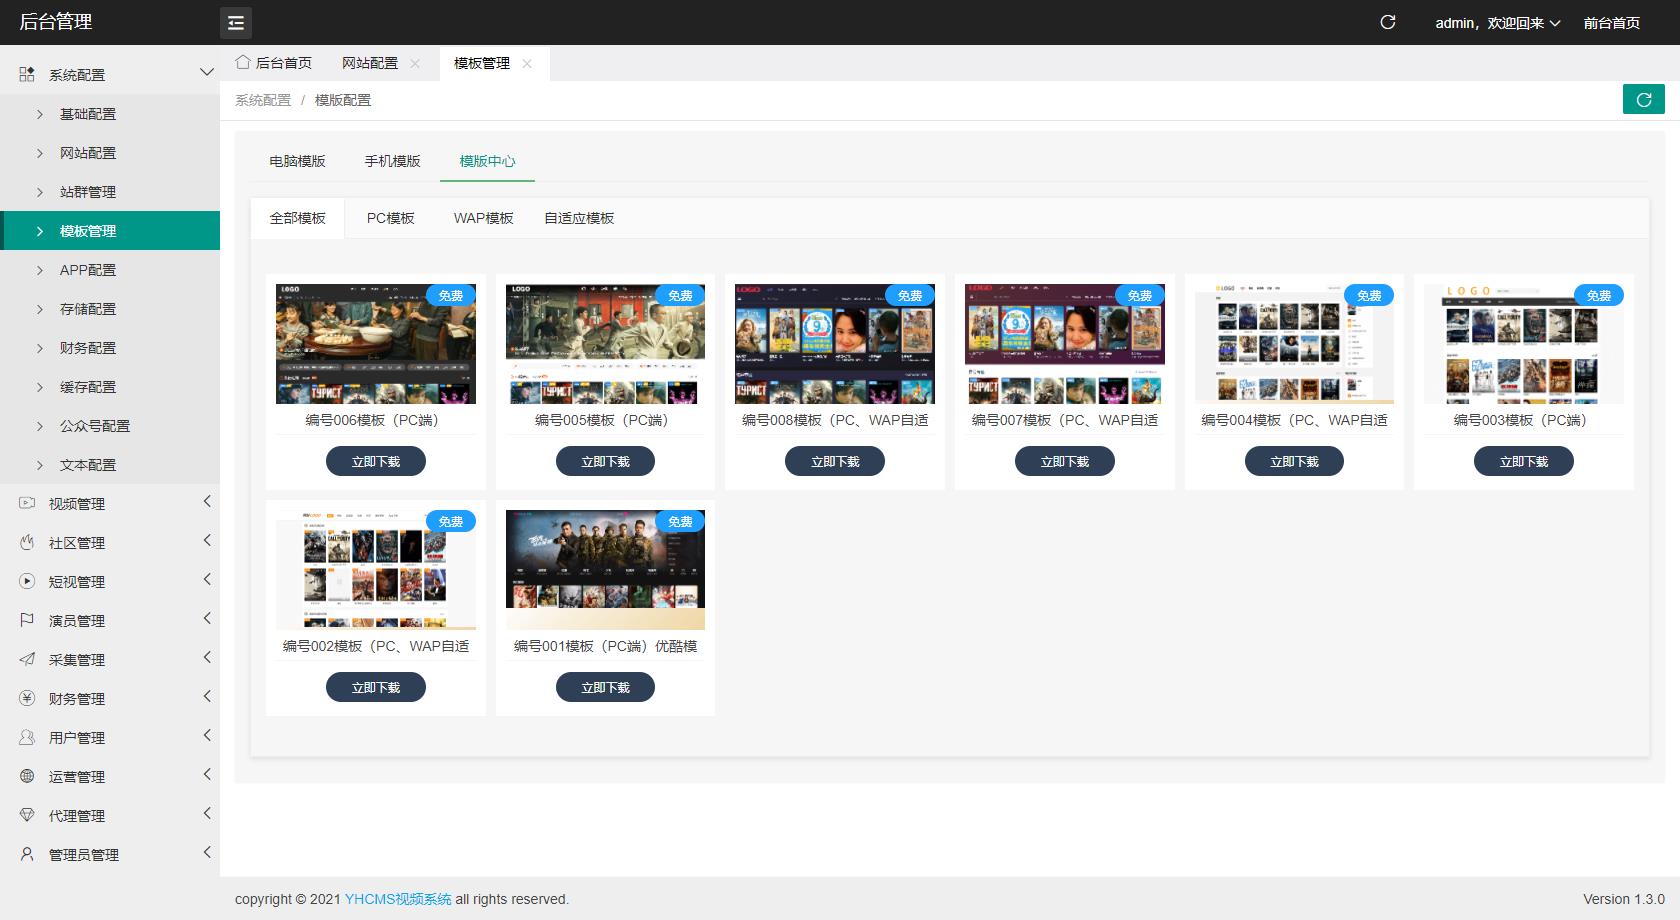The height and width of the screenshot is (920, 1680).
Task: Open 站群管理 in sidebar
Action: click(110, 192)
